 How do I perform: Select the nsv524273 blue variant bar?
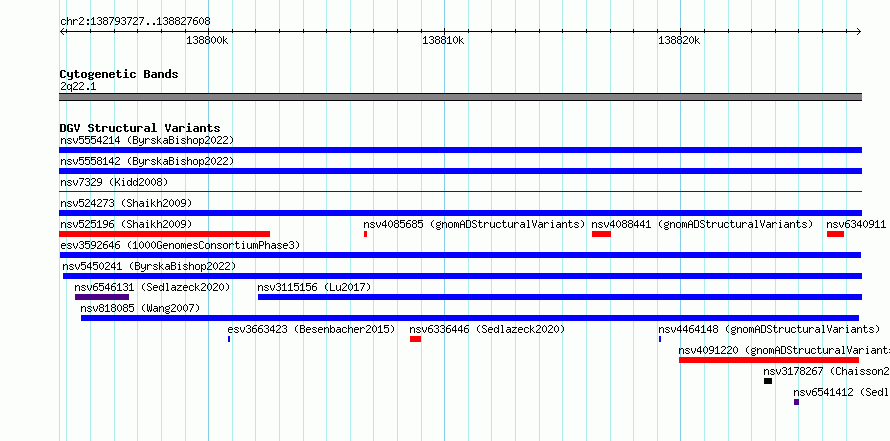coord(460,213)
